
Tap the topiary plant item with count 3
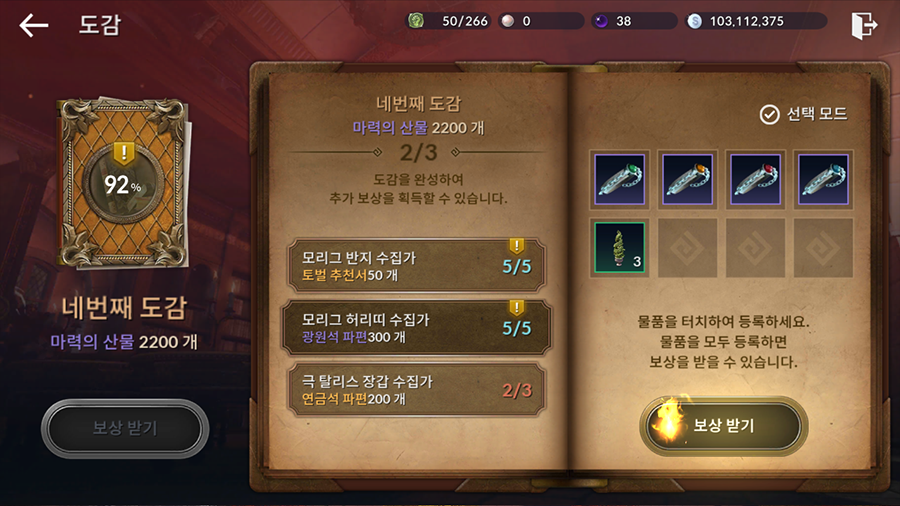click(x=619, y=247)
